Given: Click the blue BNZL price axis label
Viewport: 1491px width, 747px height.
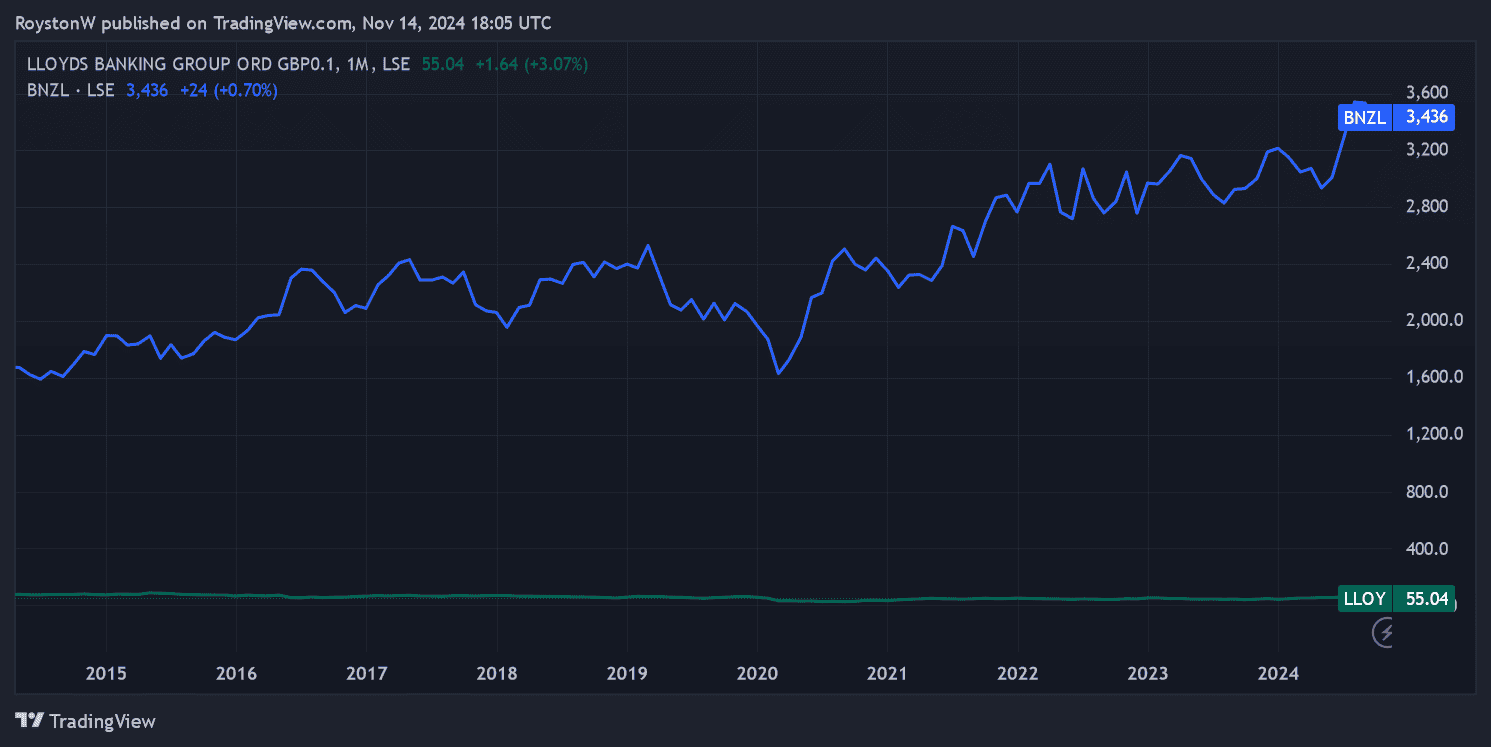Looking at the screenshot, I should [x=1364, y=118].
